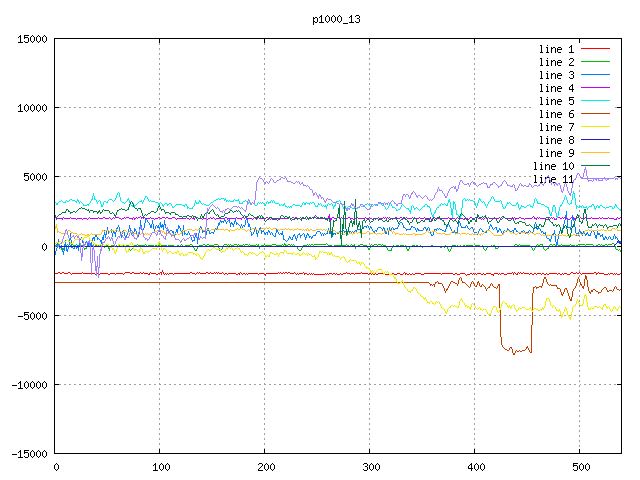
Task: Click the 300 x-axis tick label
Action: tap(370, 466)
